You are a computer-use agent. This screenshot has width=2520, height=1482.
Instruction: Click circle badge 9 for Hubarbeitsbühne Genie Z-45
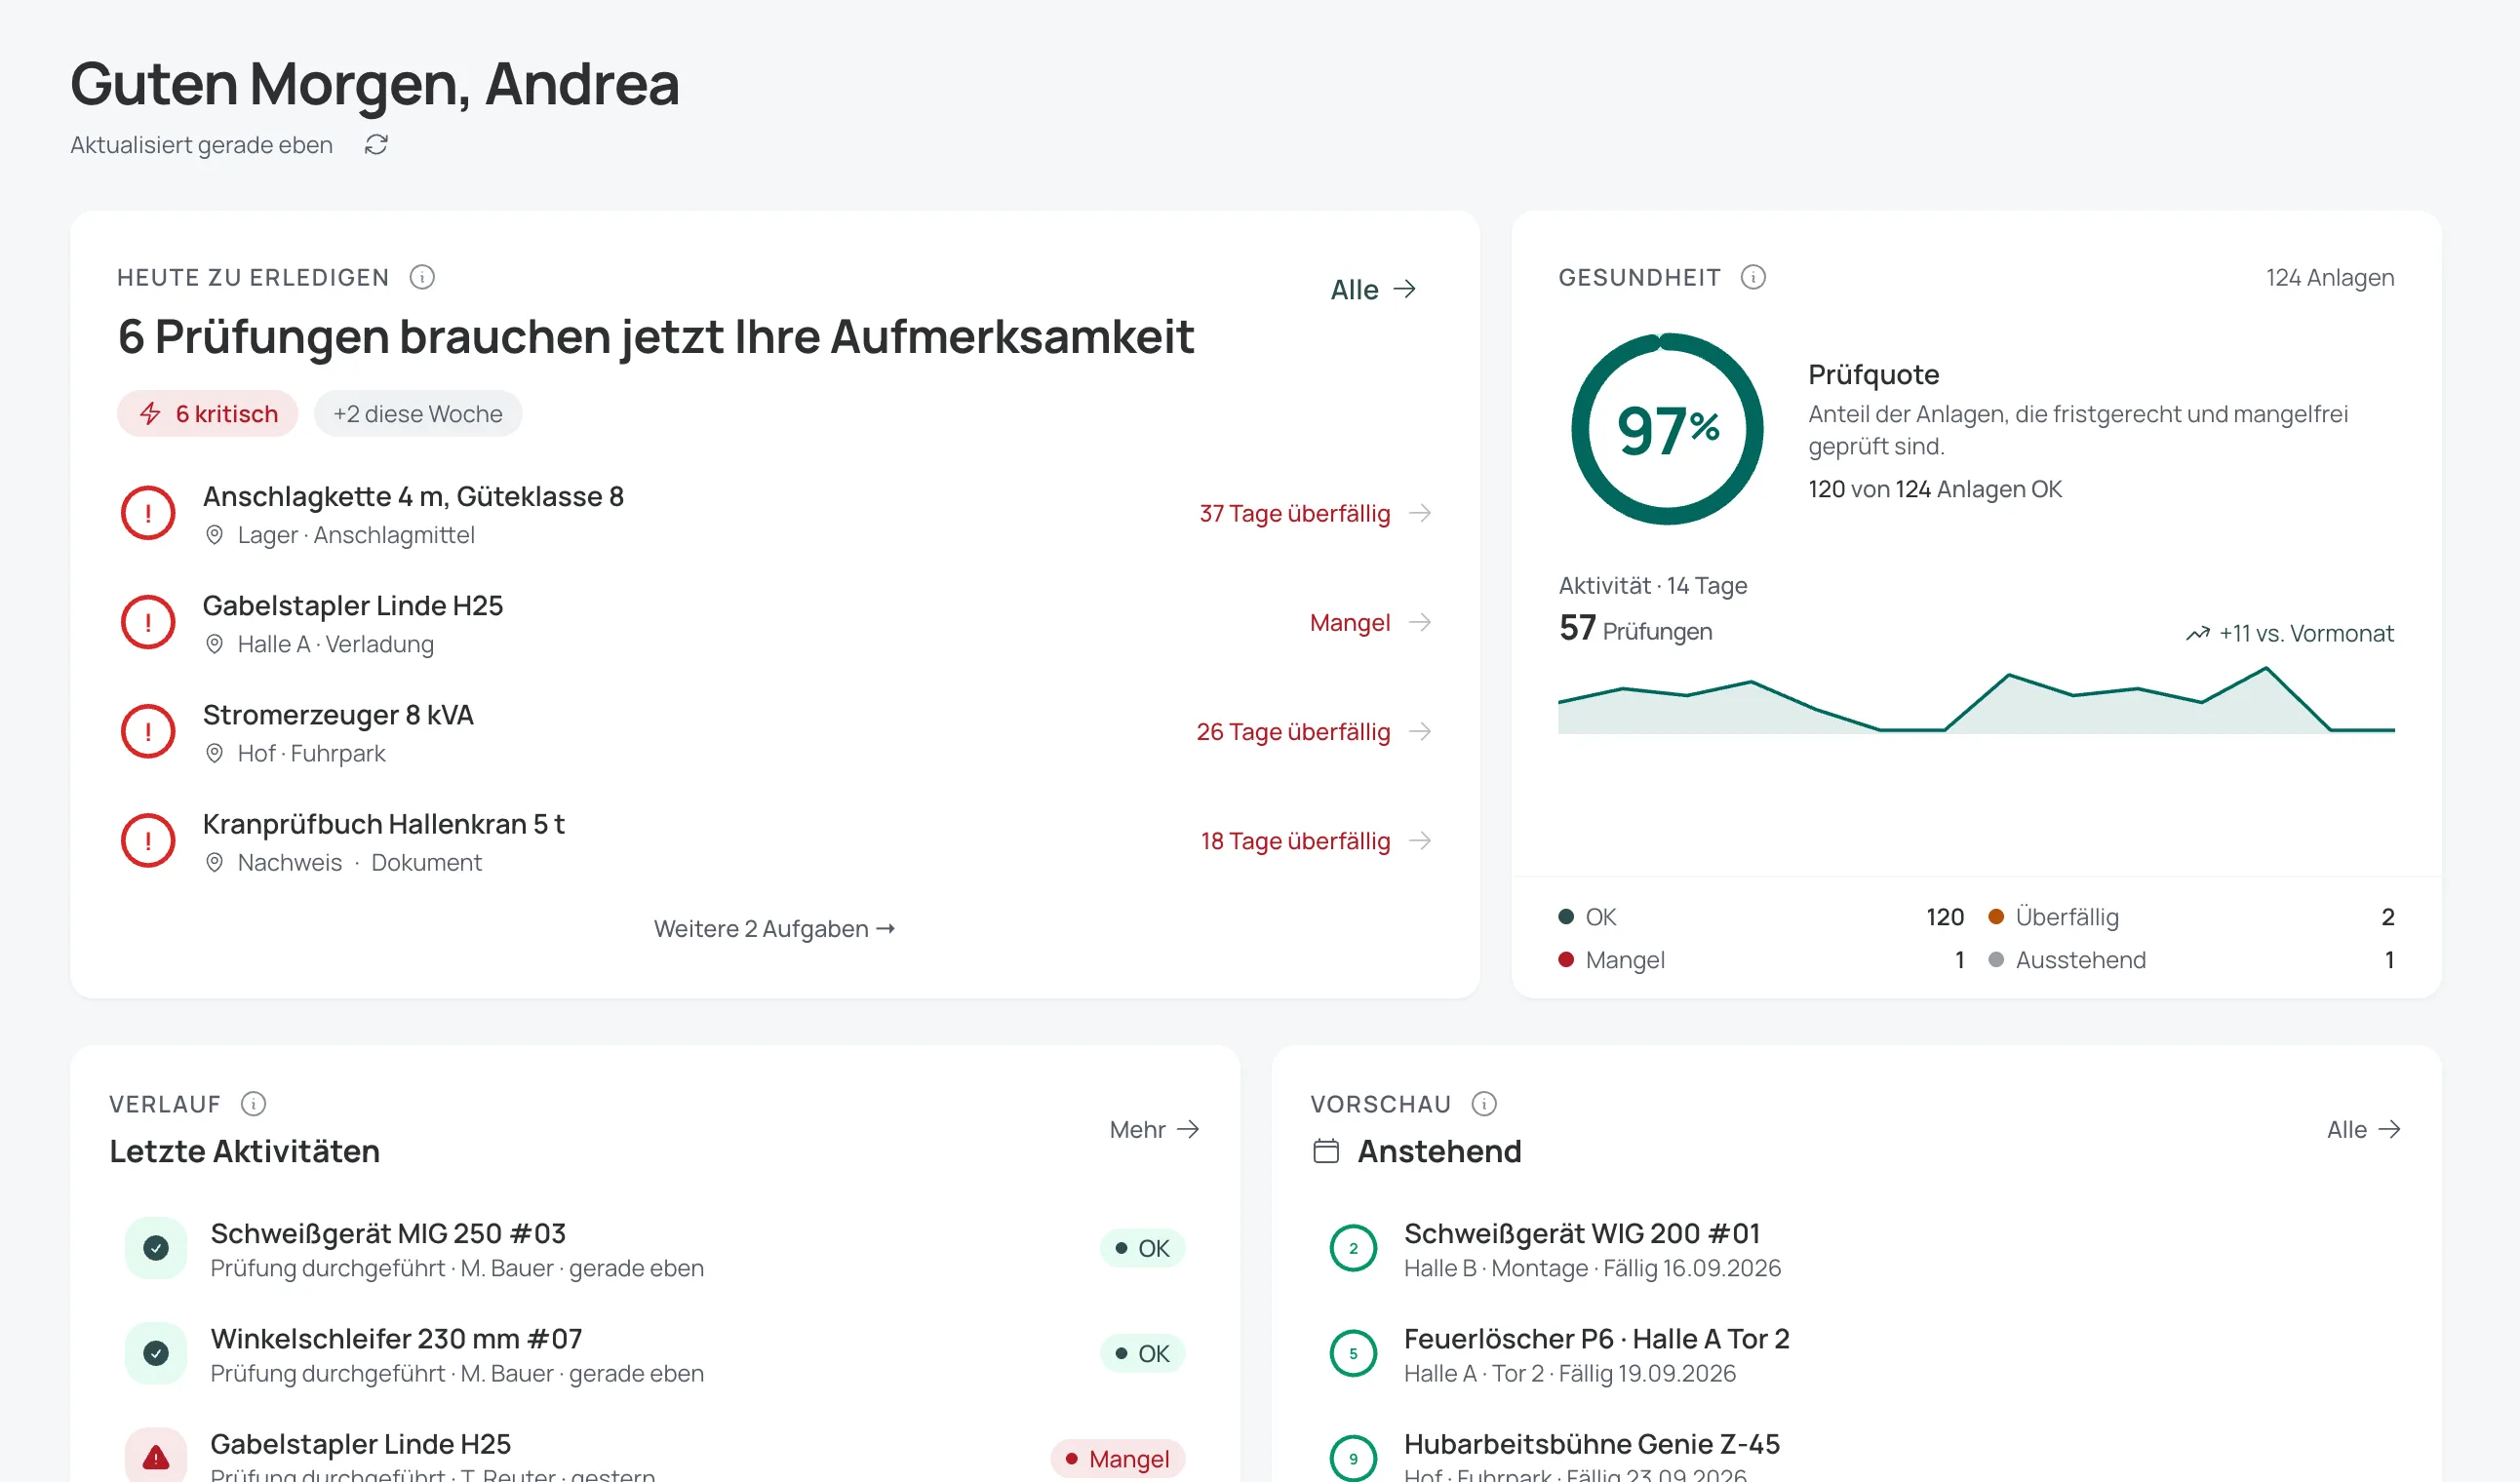point(1353,1457)
